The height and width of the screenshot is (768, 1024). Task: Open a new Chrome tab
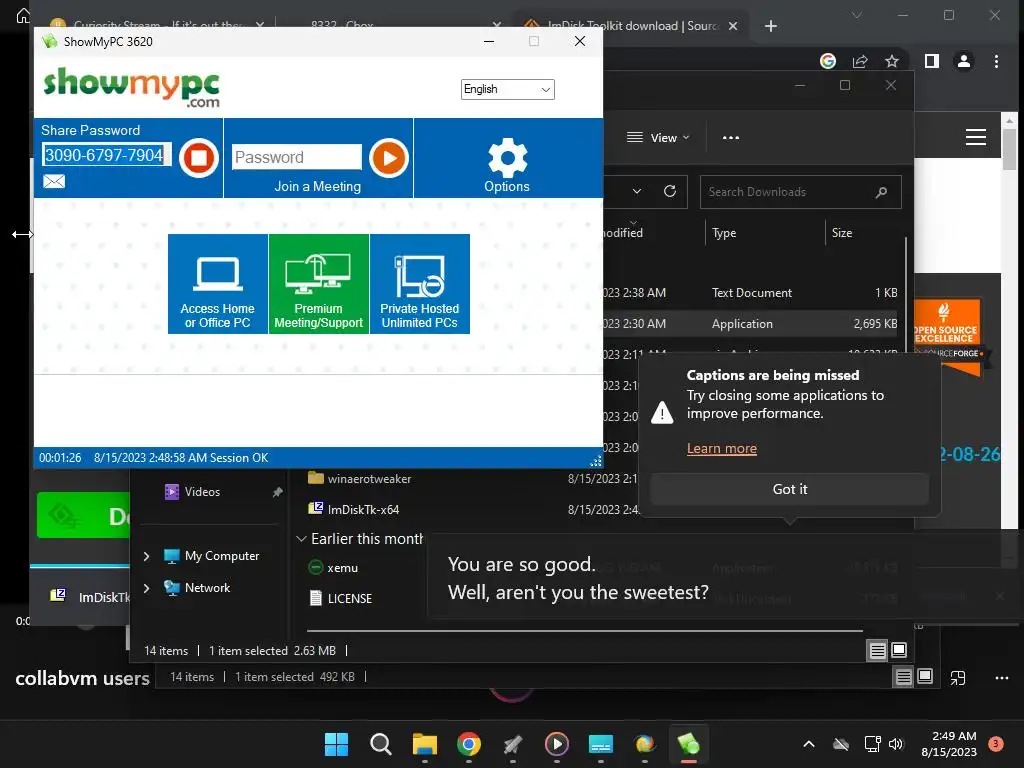pyautogui.click(x=771, y=26)
